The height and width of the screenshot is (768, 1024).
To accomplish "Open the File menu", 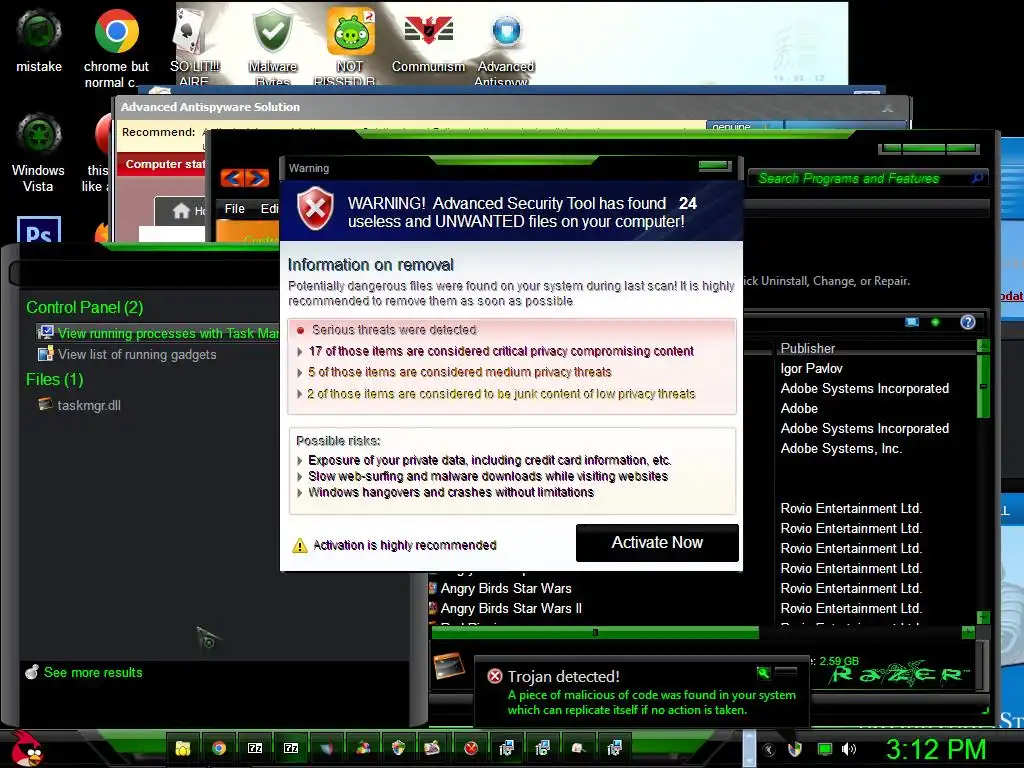I will (234, 208).
